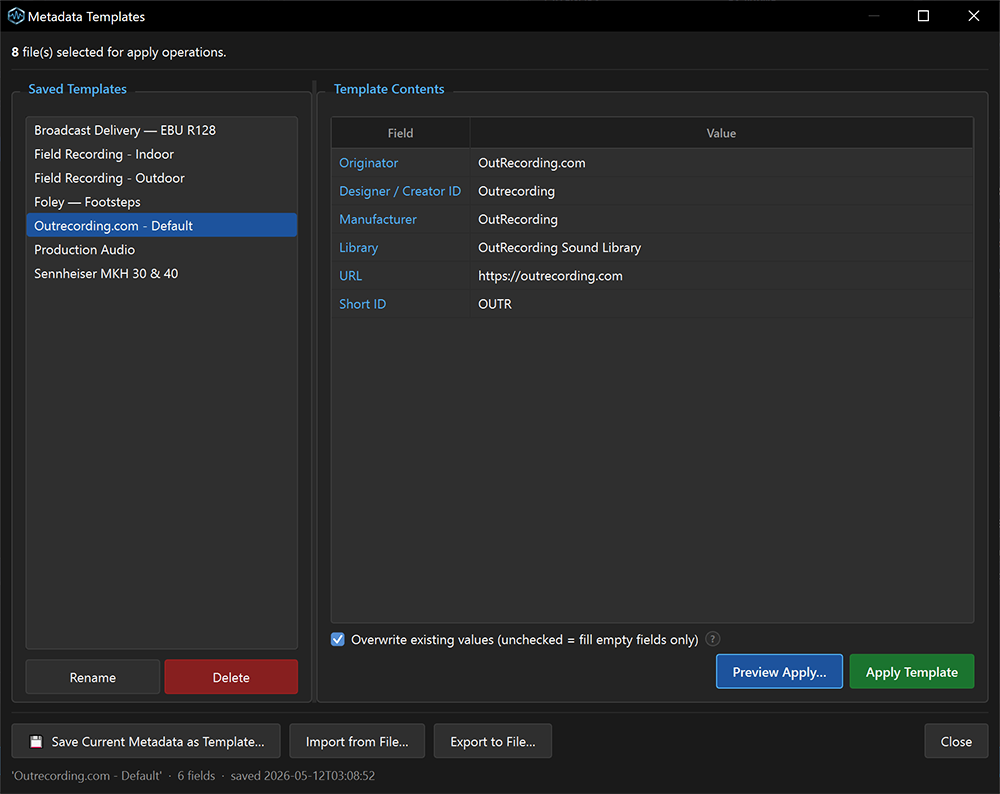The width and height of the screenshot is (1000, 794).
Task: Select Outrecording.com - Default template
Action: click(x=161, y=226)
